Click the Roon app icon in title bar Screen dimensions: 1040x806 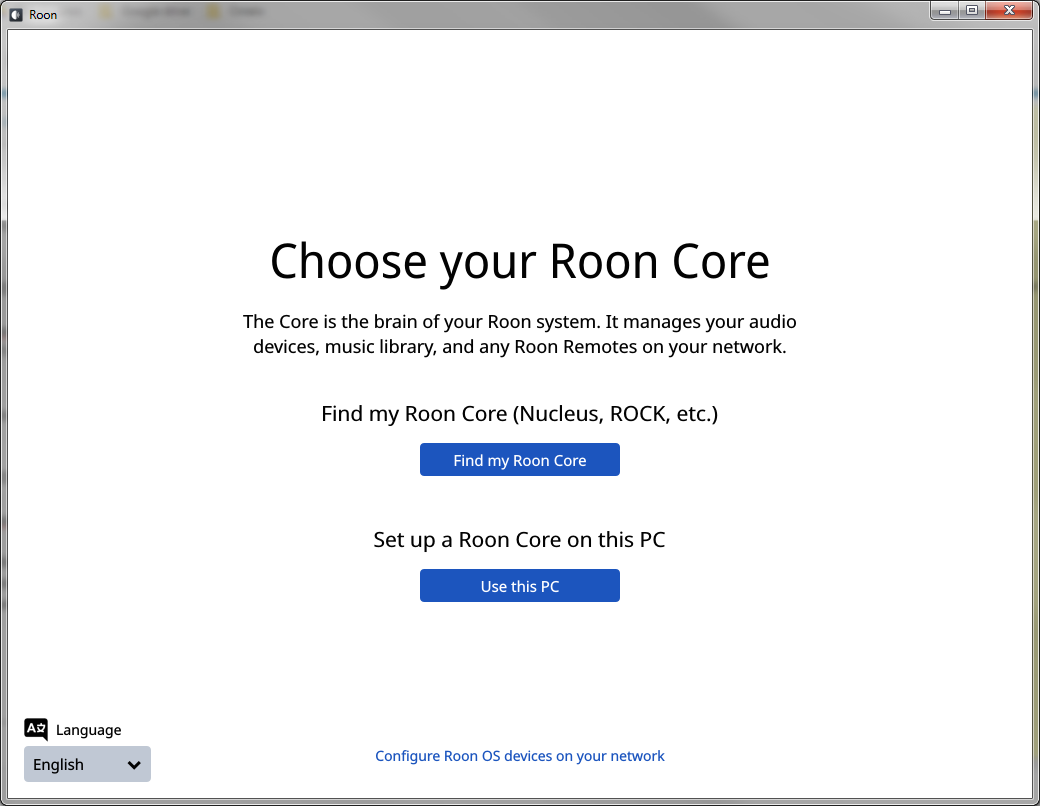point(16,15)
